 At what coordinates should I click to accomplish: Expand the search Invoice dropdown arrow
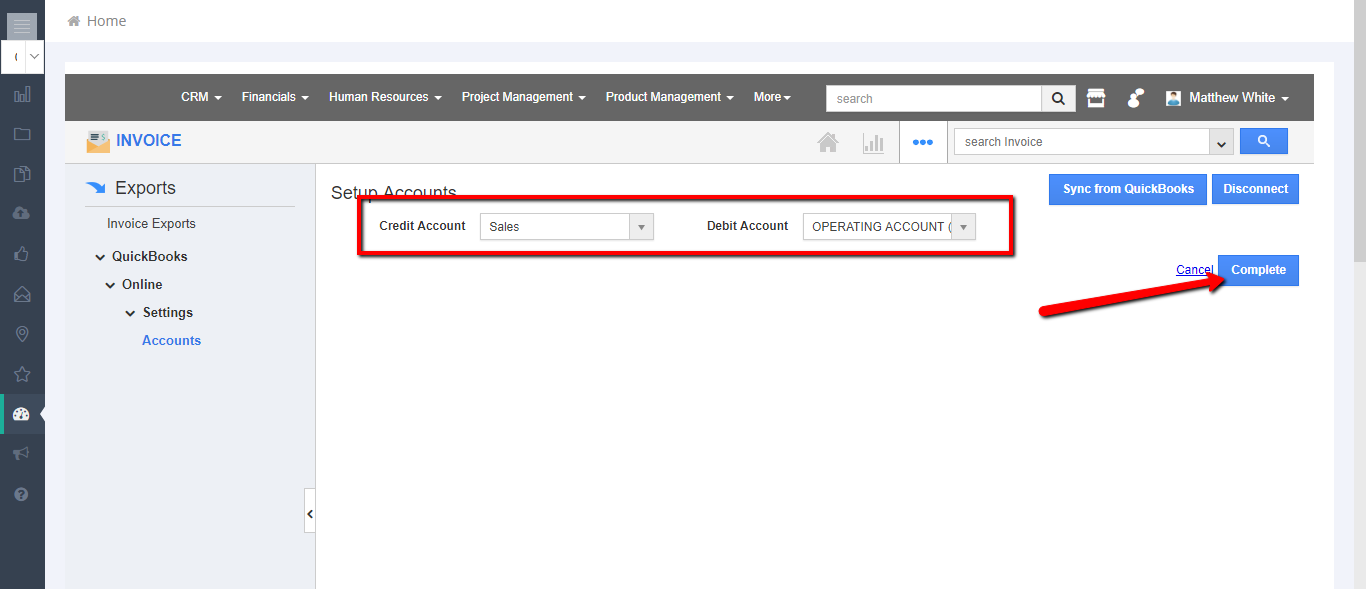coord(1221,143)
